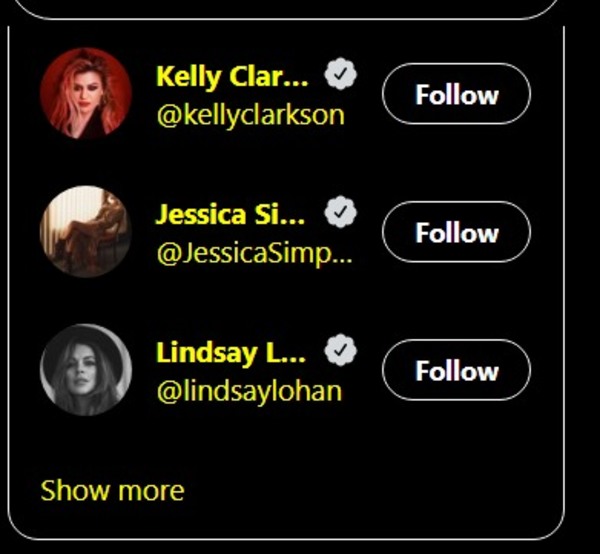Open Jessica Simpson's profile picture
Screen dimensions: 600x554
tap(86, 231)
